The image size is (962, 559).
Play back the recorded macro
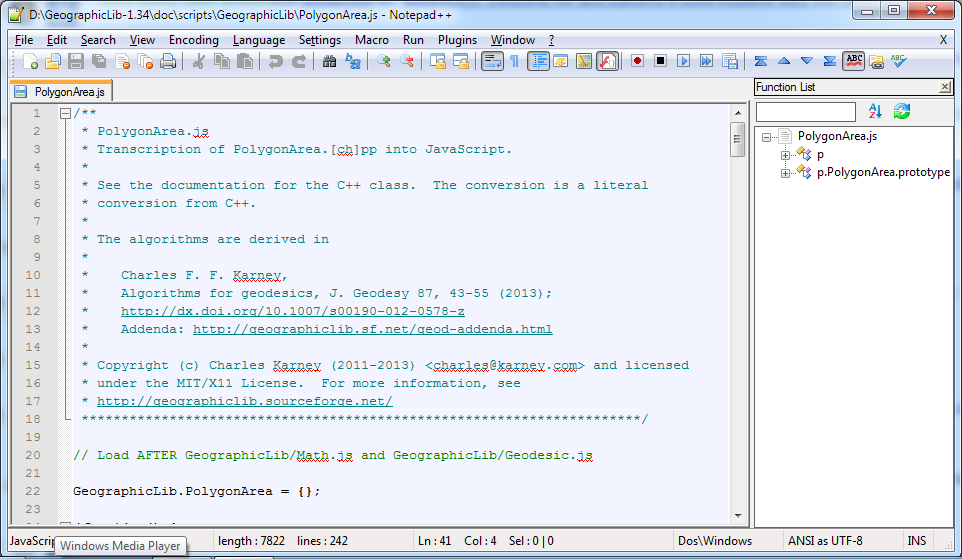[x=683, y=61]
